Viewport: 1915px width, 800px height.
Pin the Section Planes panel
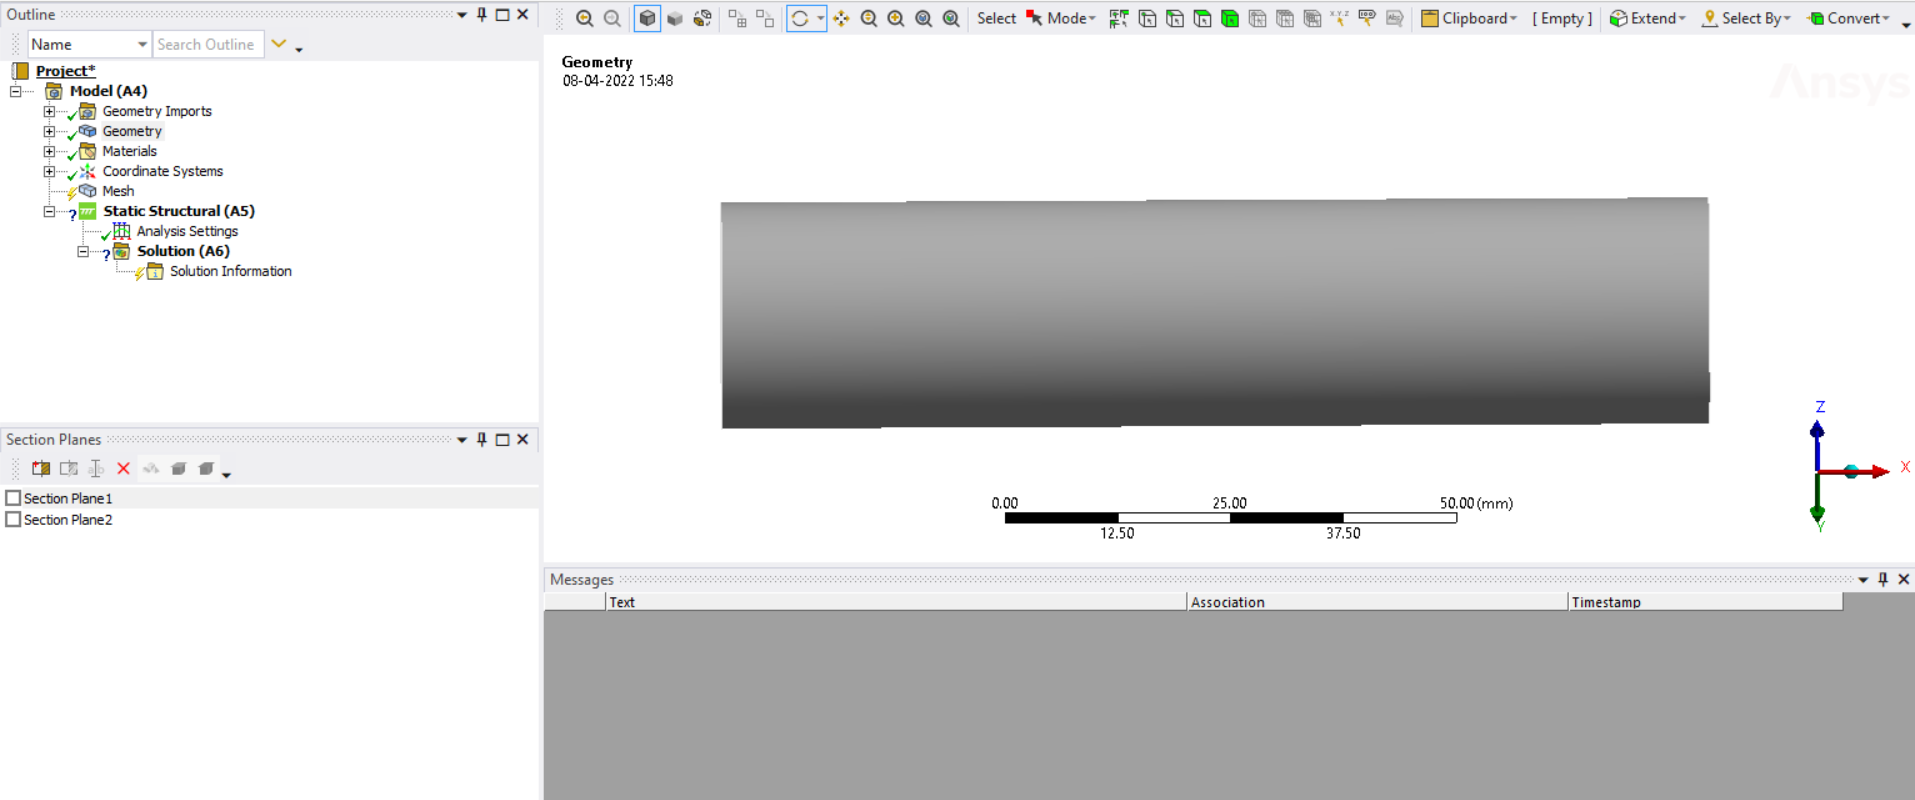(482, 439)
